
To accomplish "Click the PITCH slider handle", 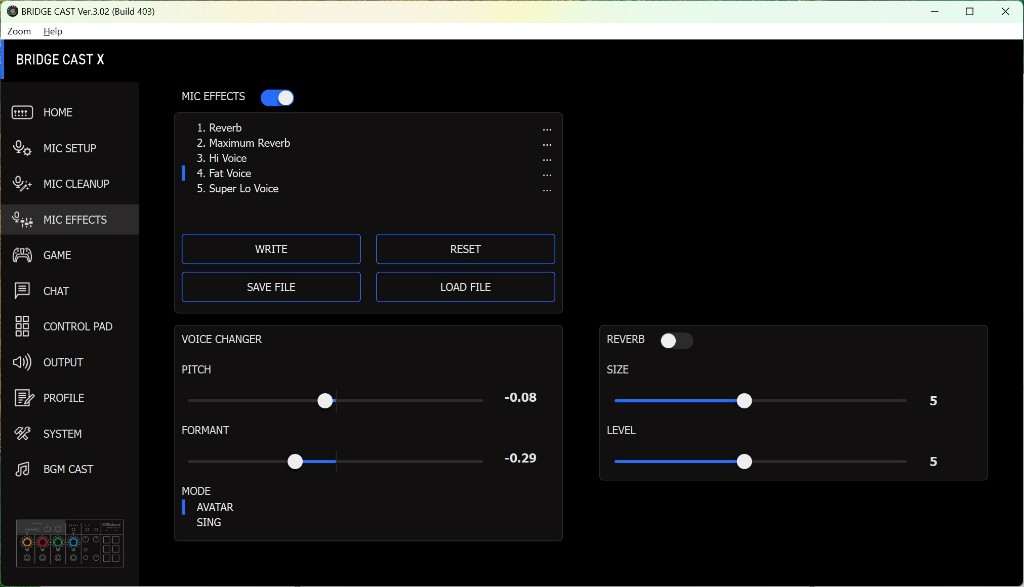I will click(x=325, y=401).
